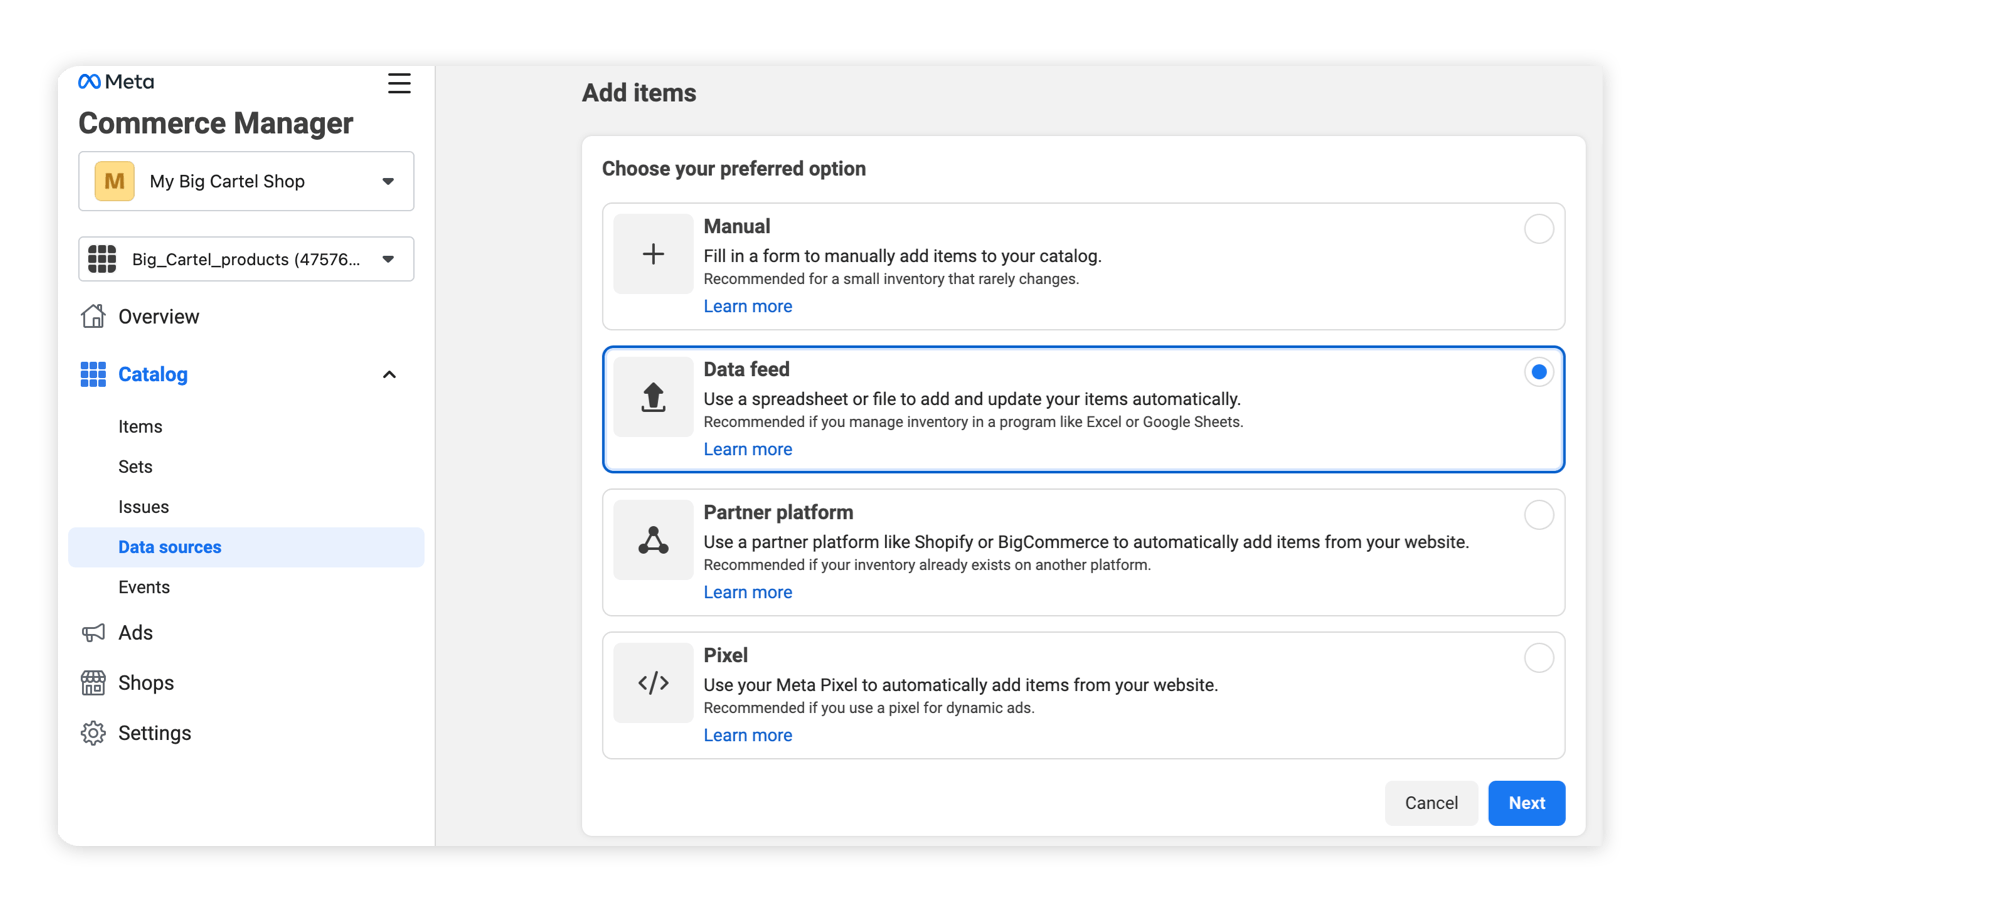Go to Ads section
Image resolution: width=2003 pixels, height=912 pixels.
(x=136, y=633)
